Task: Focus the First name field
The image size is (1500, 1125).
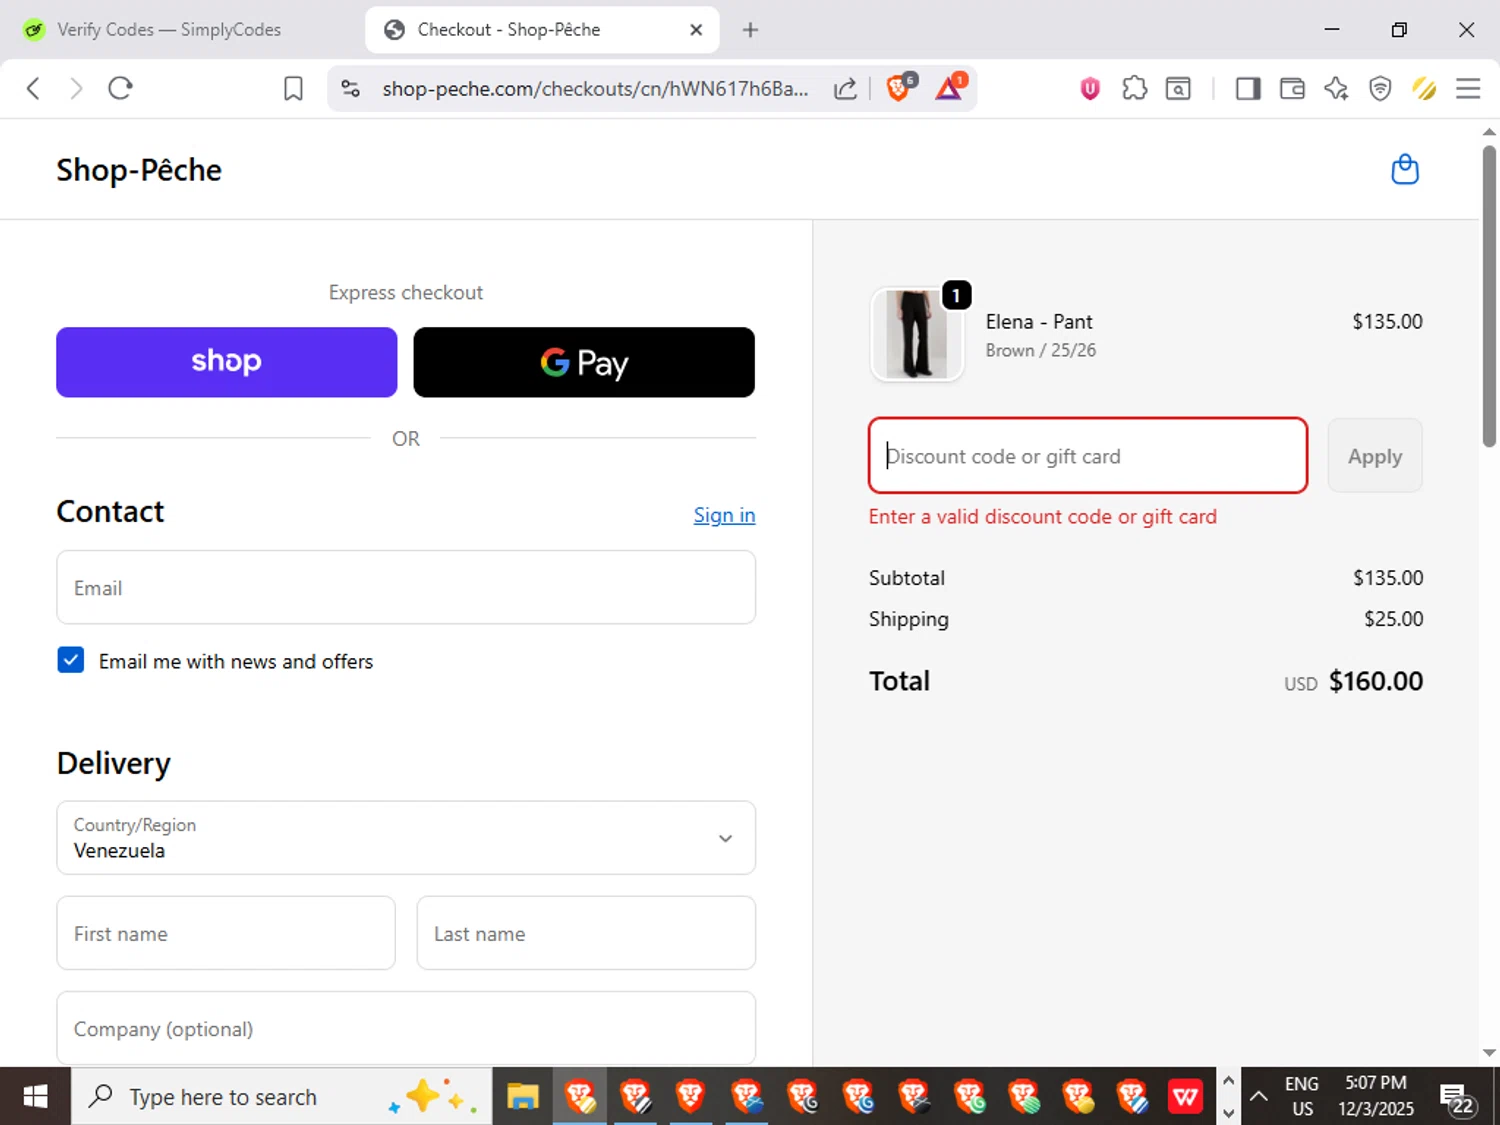Action: click(x=226, y=933)
